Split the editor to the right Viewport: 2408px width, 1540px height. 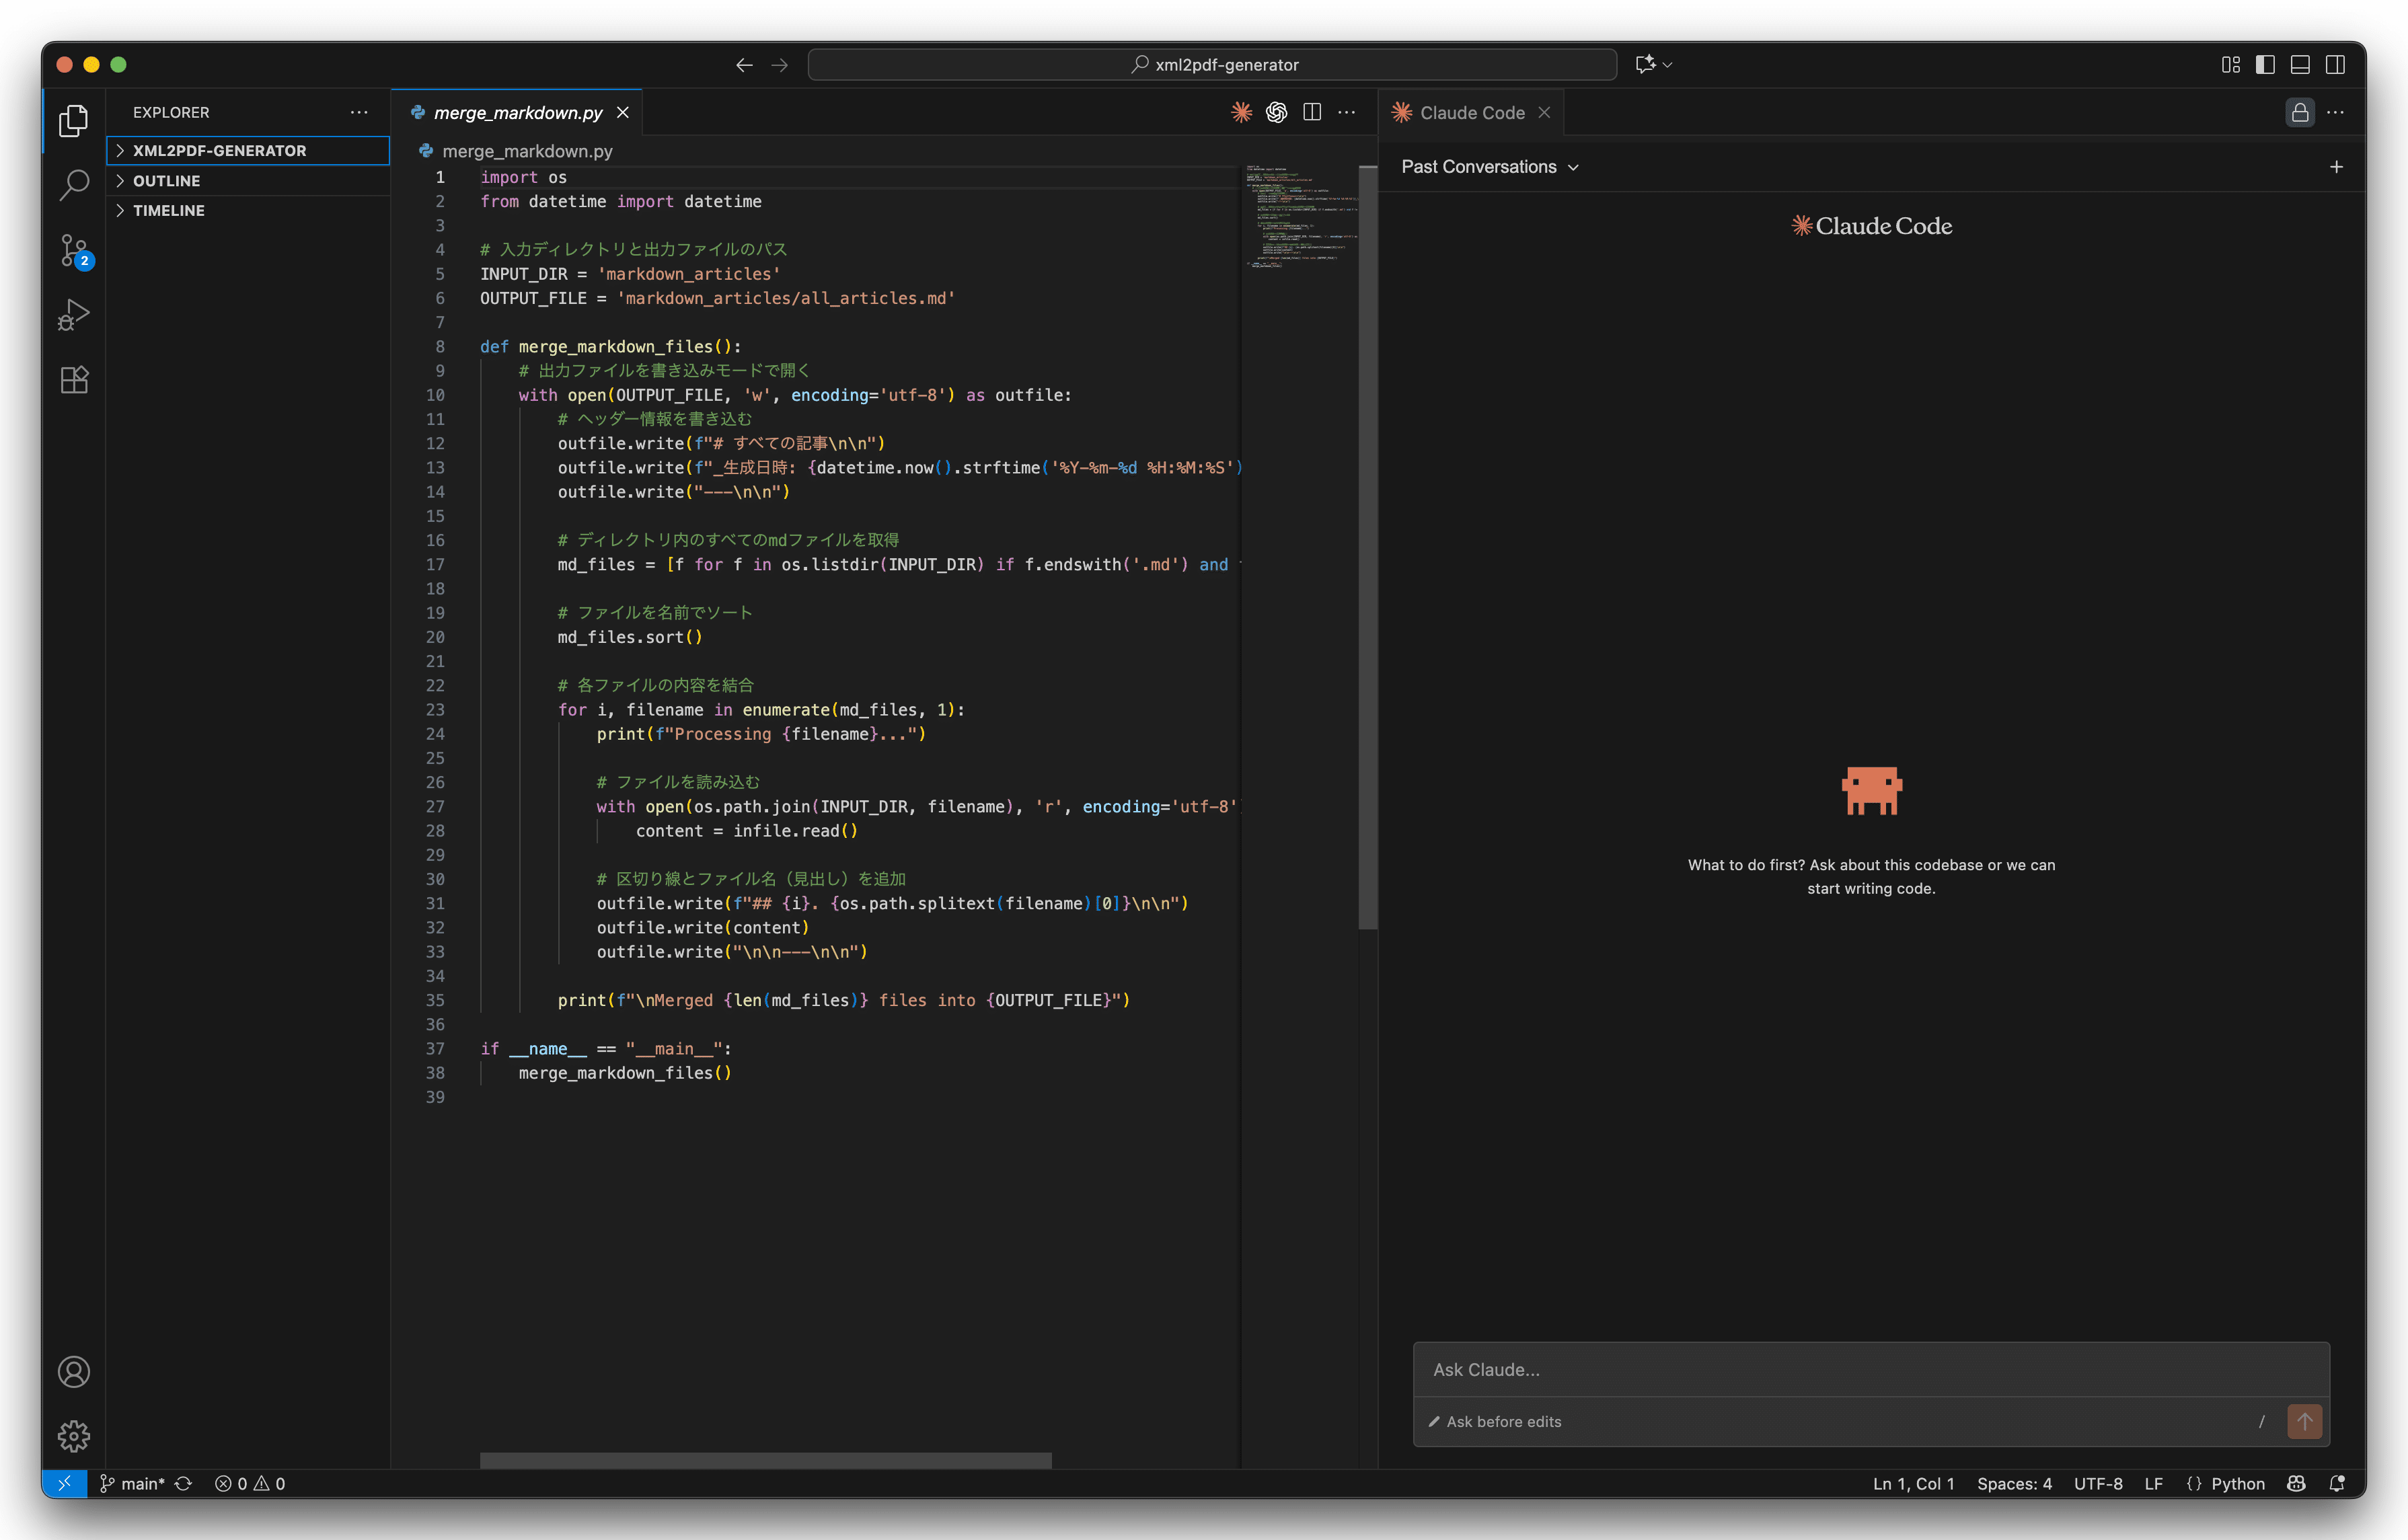coord(1312,112)
